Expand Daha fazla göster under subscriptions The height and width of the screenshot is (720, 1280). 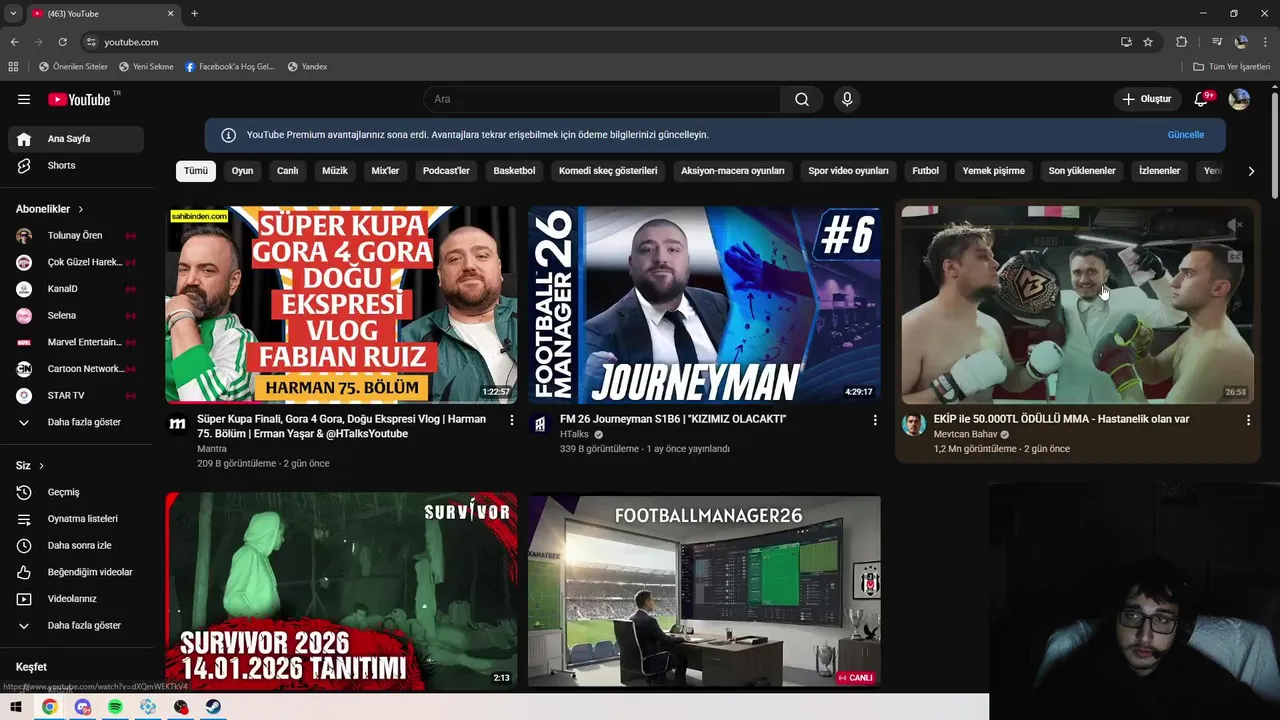76,422
